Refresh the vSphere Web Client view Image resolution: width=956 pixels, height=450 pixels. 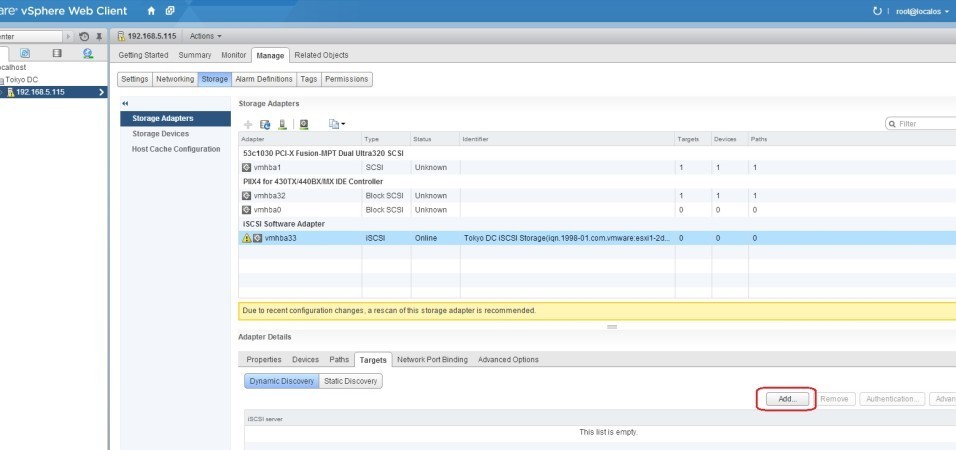coord(877,11)
